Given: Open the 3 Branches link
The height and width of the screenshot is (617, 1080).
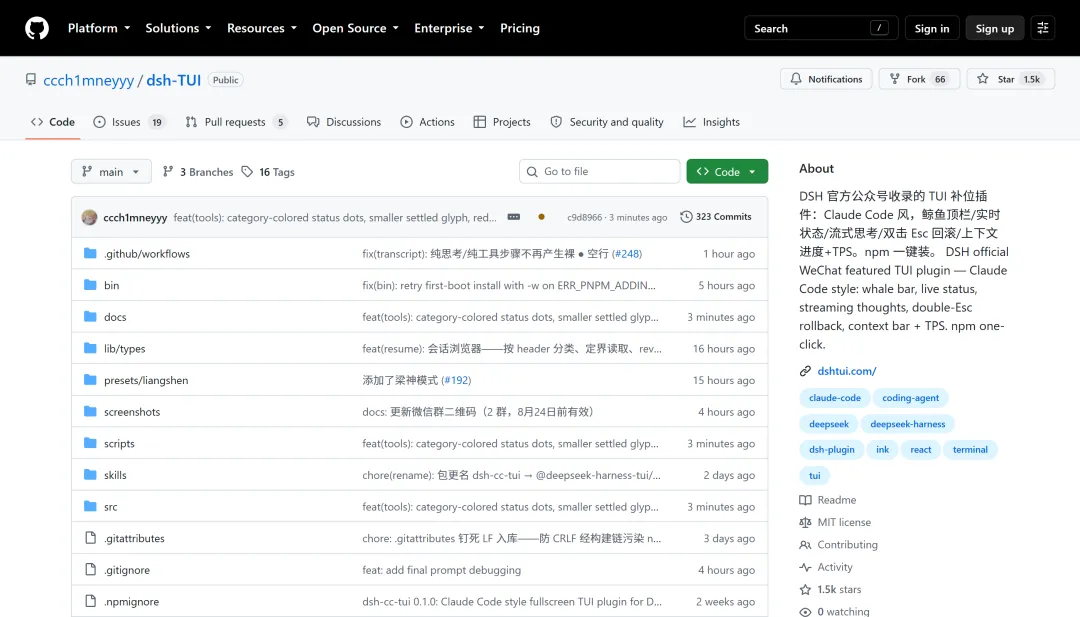Looking at the screenshot, I should [x=198, y=171].
